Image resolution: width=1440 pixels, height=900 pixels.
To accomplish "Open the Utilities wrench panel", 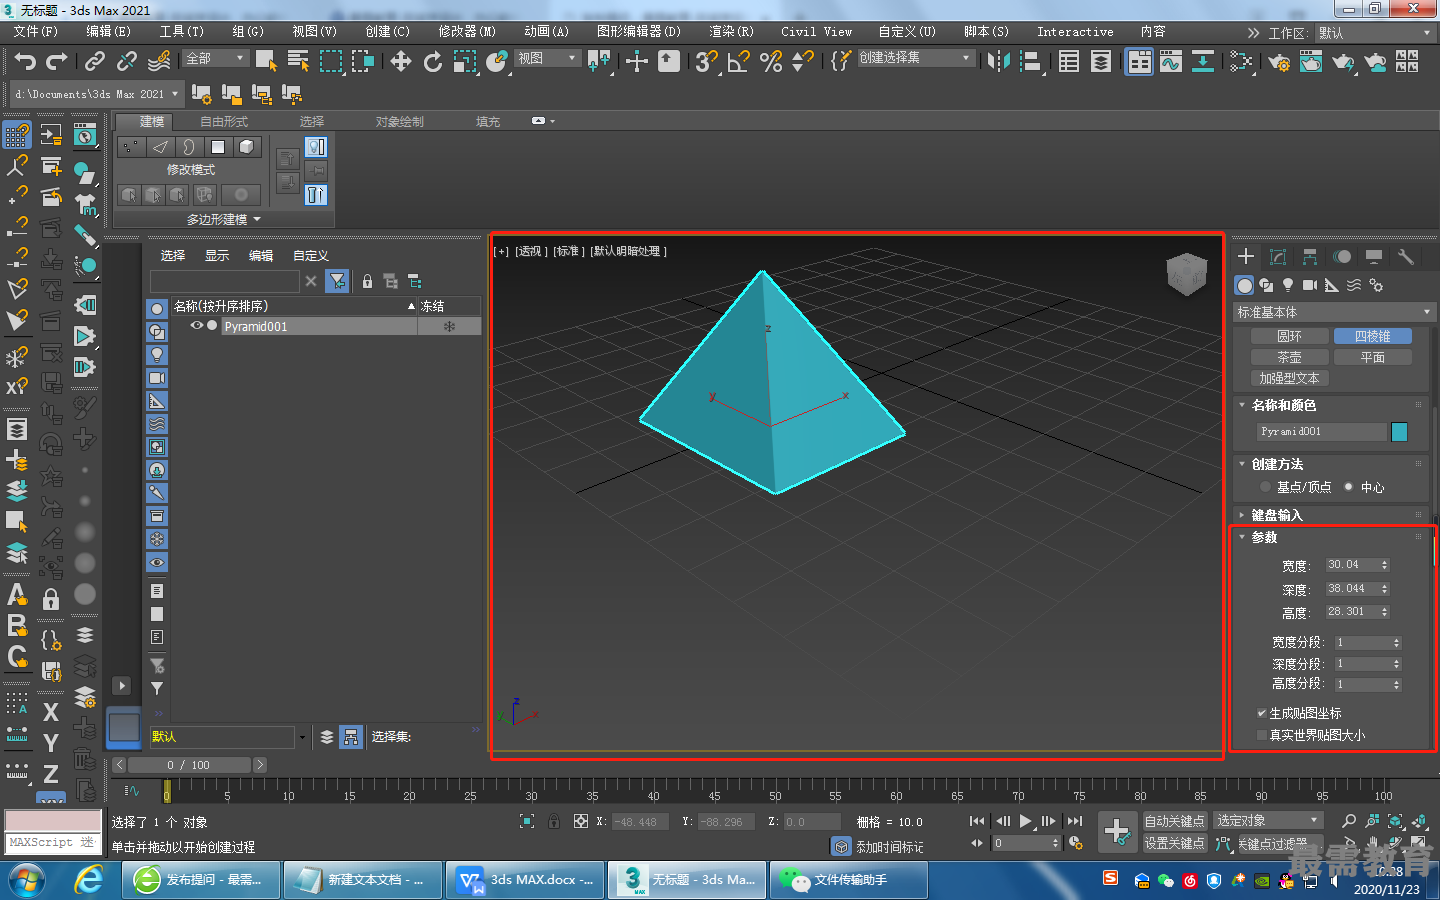I will (1405, 257).
